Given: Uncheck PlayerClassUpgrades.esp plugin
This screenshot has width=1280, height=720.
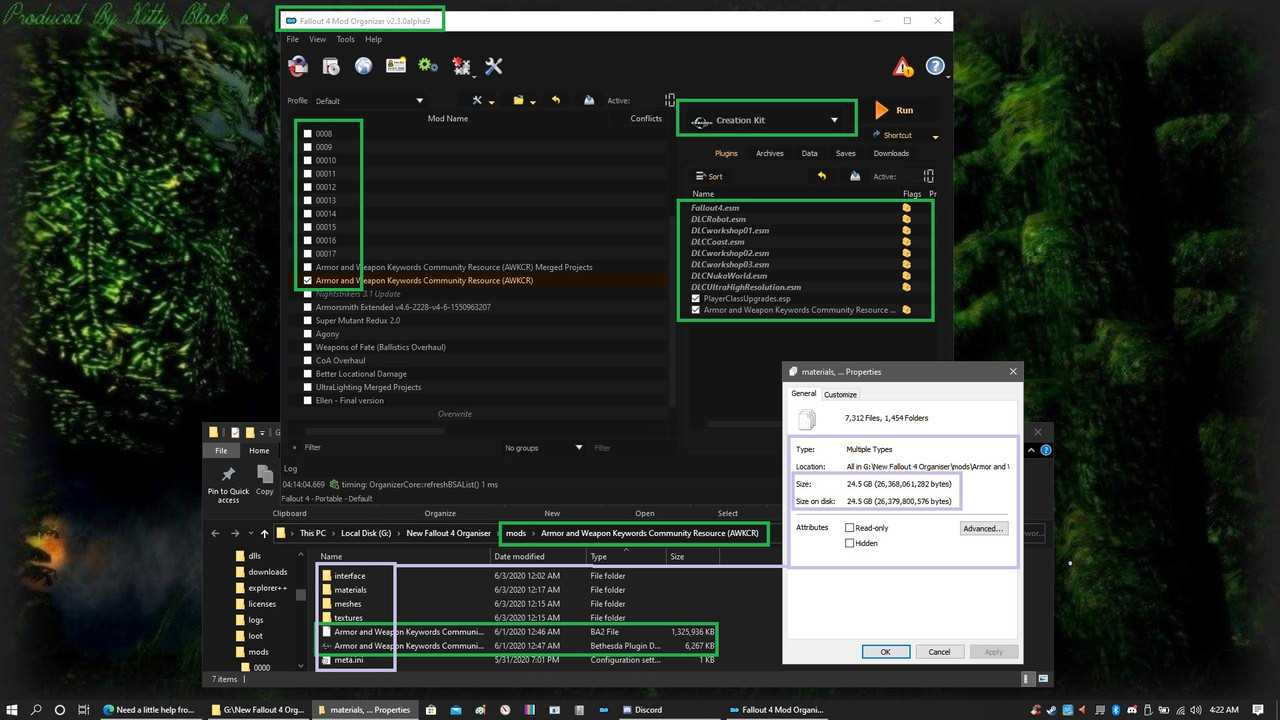Looking at the screenshot, I should tap(696, 298).
